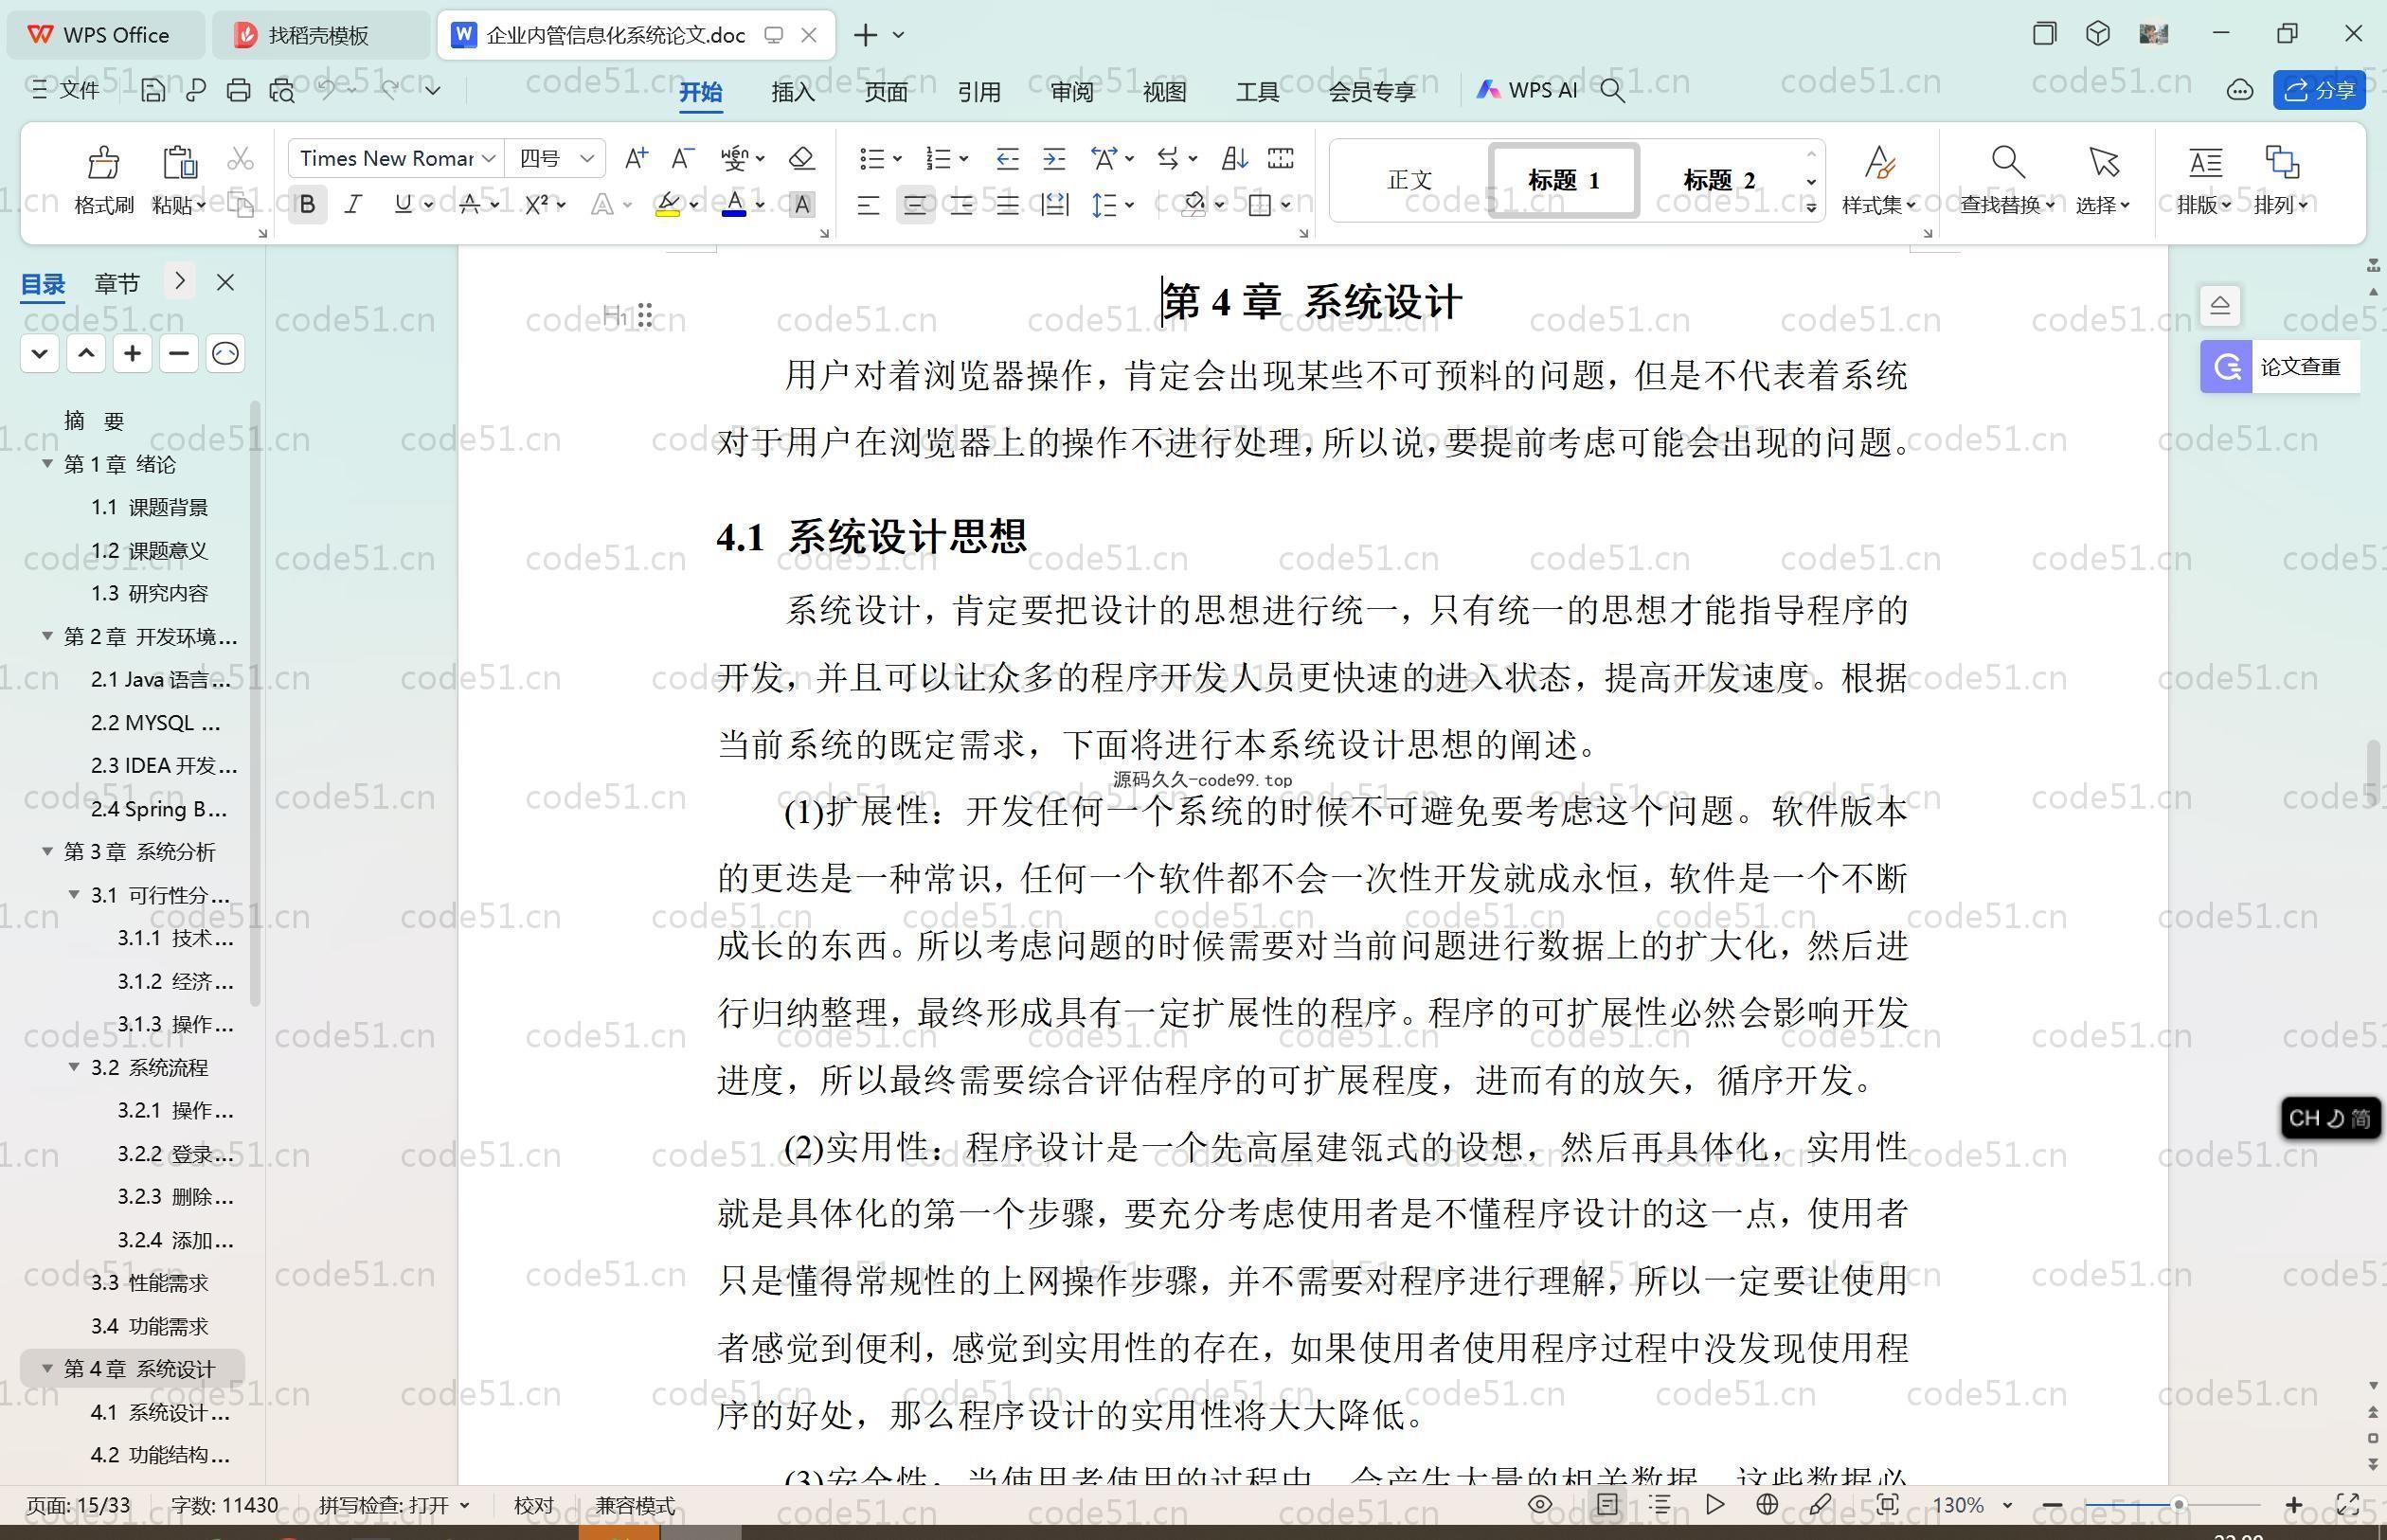2387x1540 pixels.
Task: Click the Increase indent icon
Action: coord(1054,158)
